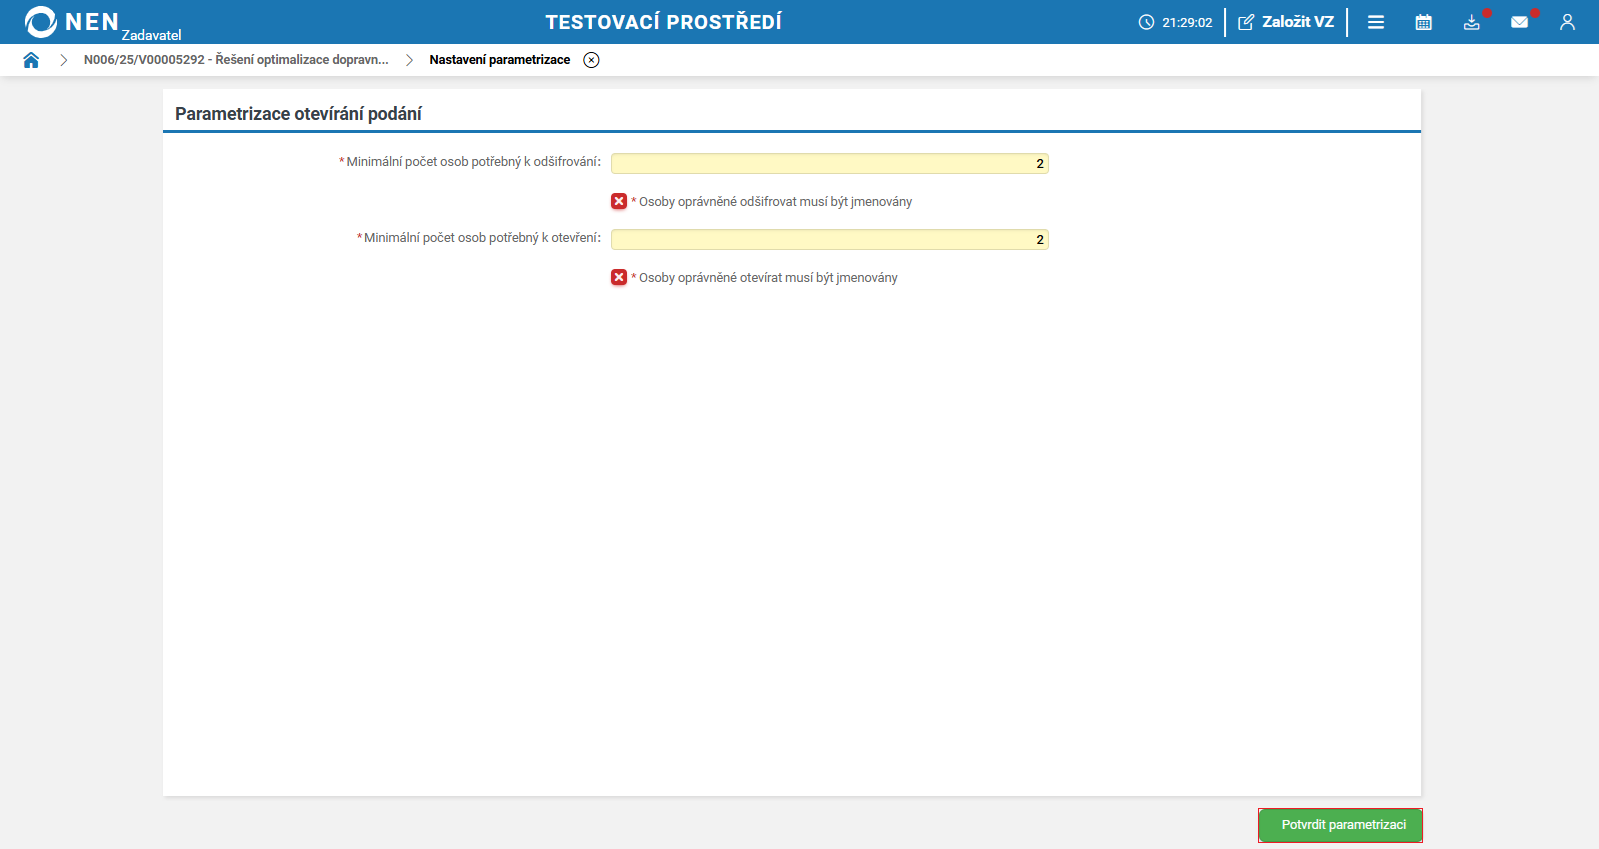Click the chevron before Nastavení parametrizace
This screenshot has width=1599, height=849.
click(409, 60)
